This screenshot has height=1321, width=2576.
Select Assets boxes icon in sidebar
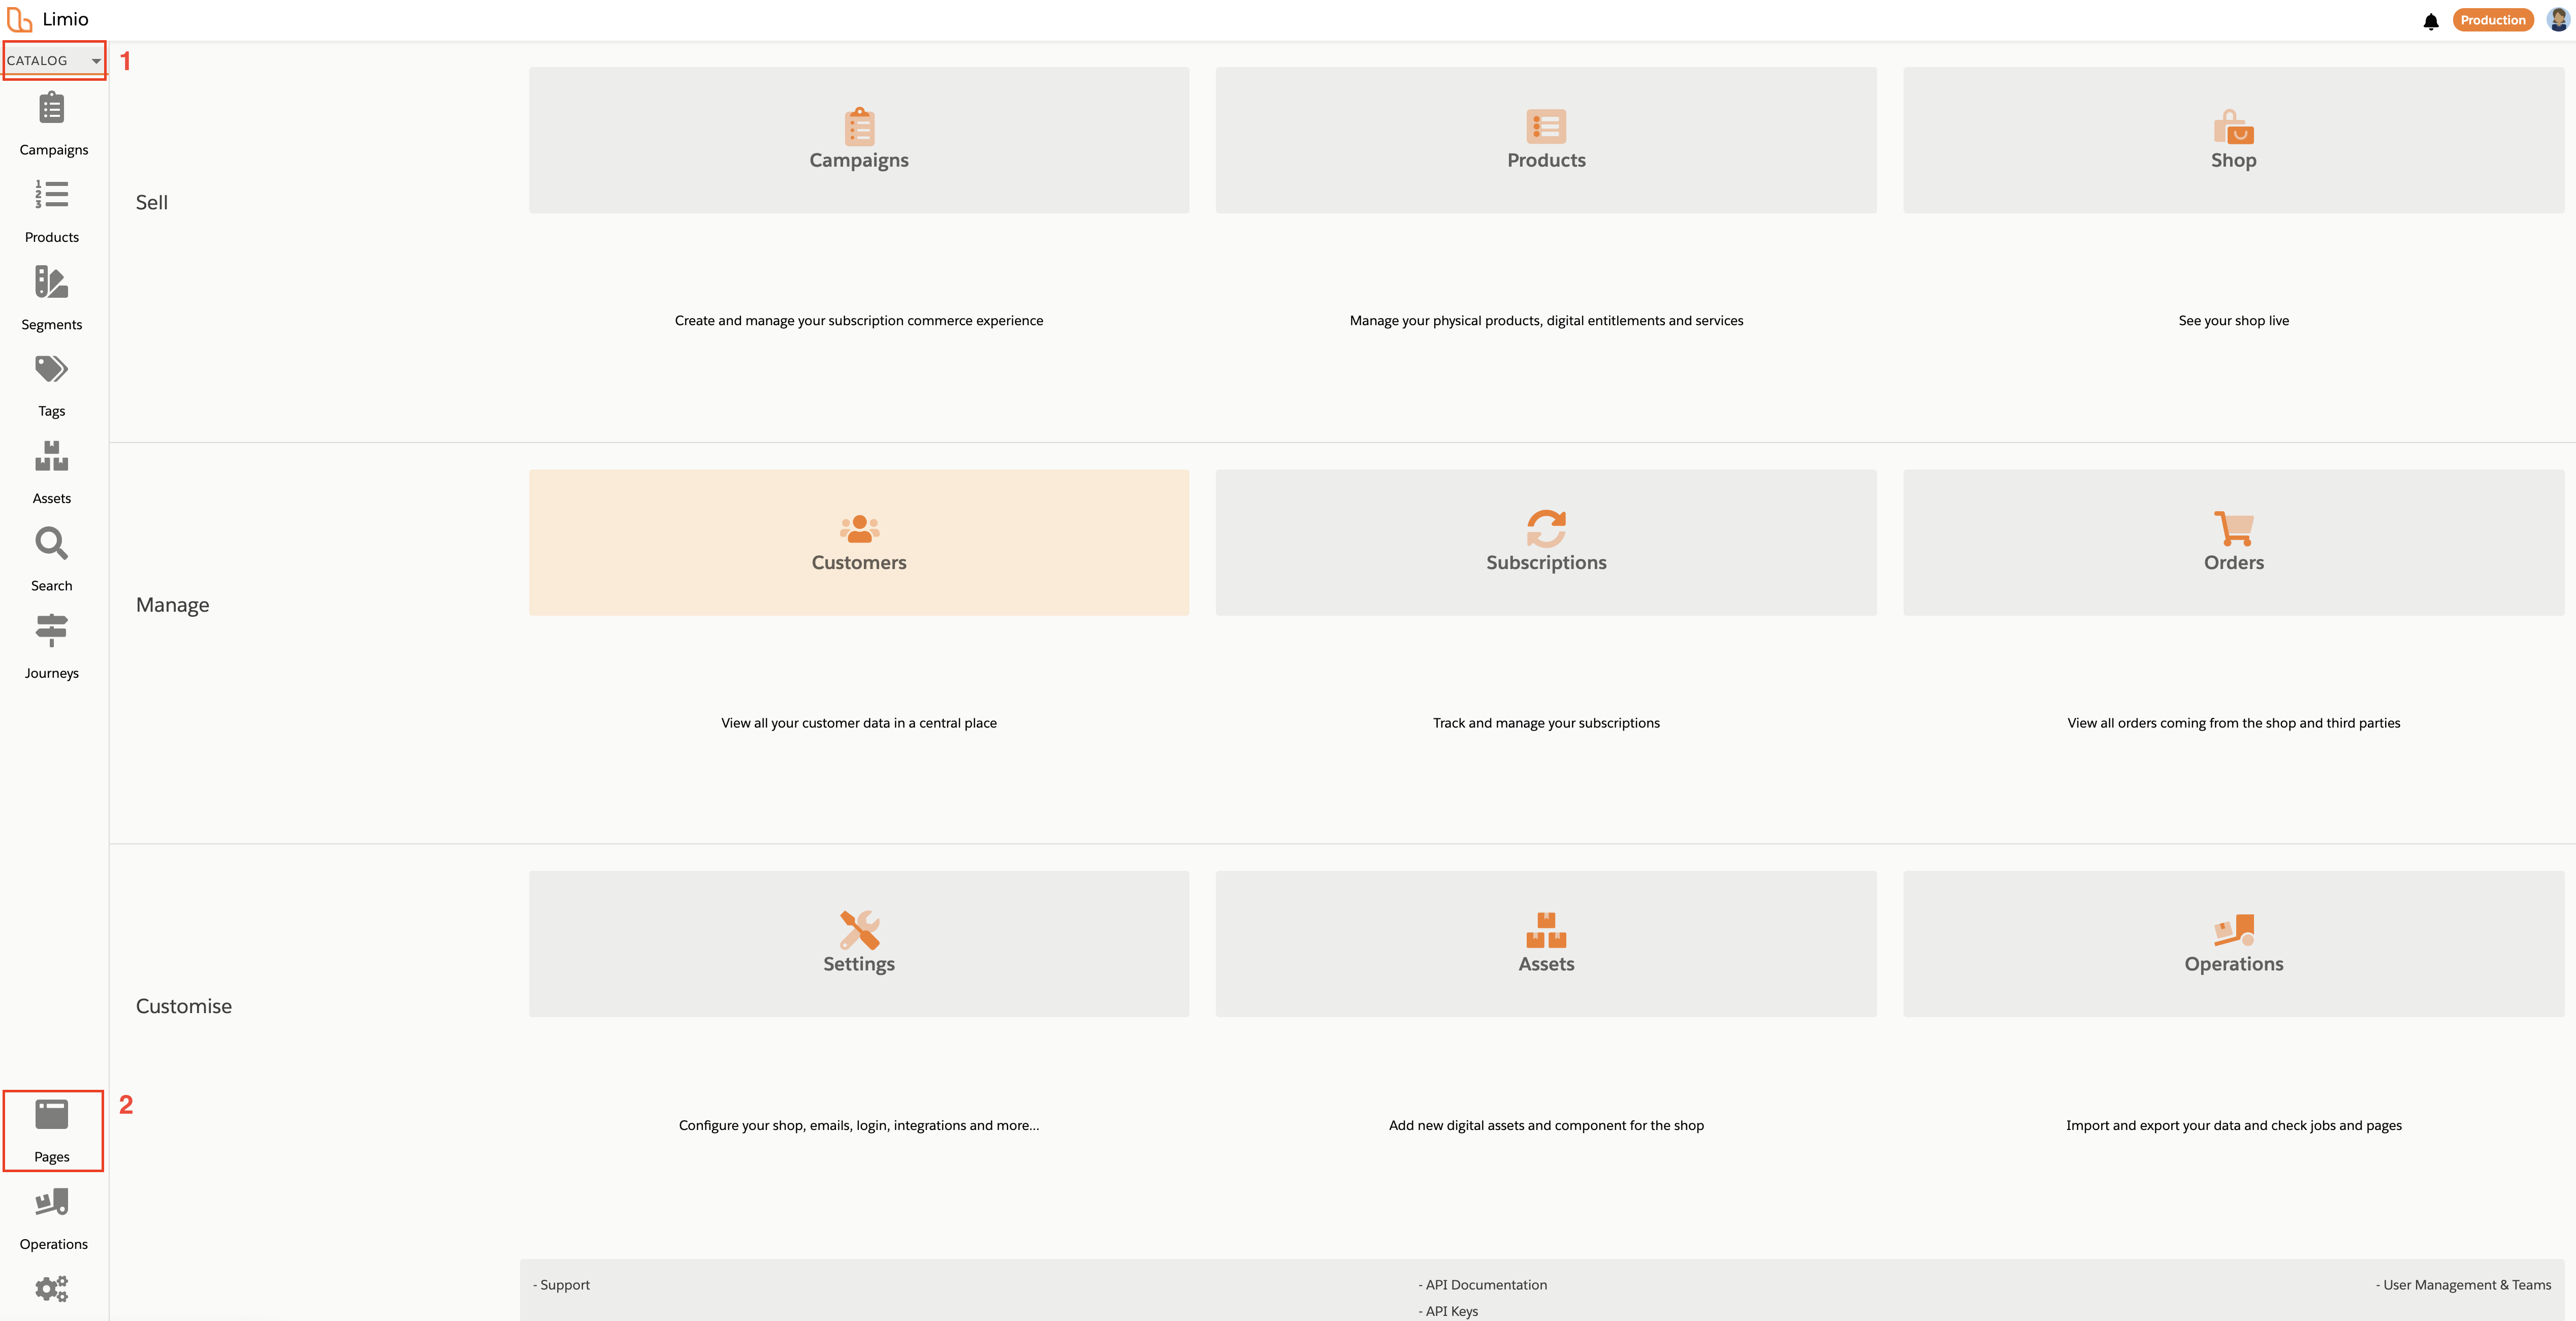(x=52, y=456)
